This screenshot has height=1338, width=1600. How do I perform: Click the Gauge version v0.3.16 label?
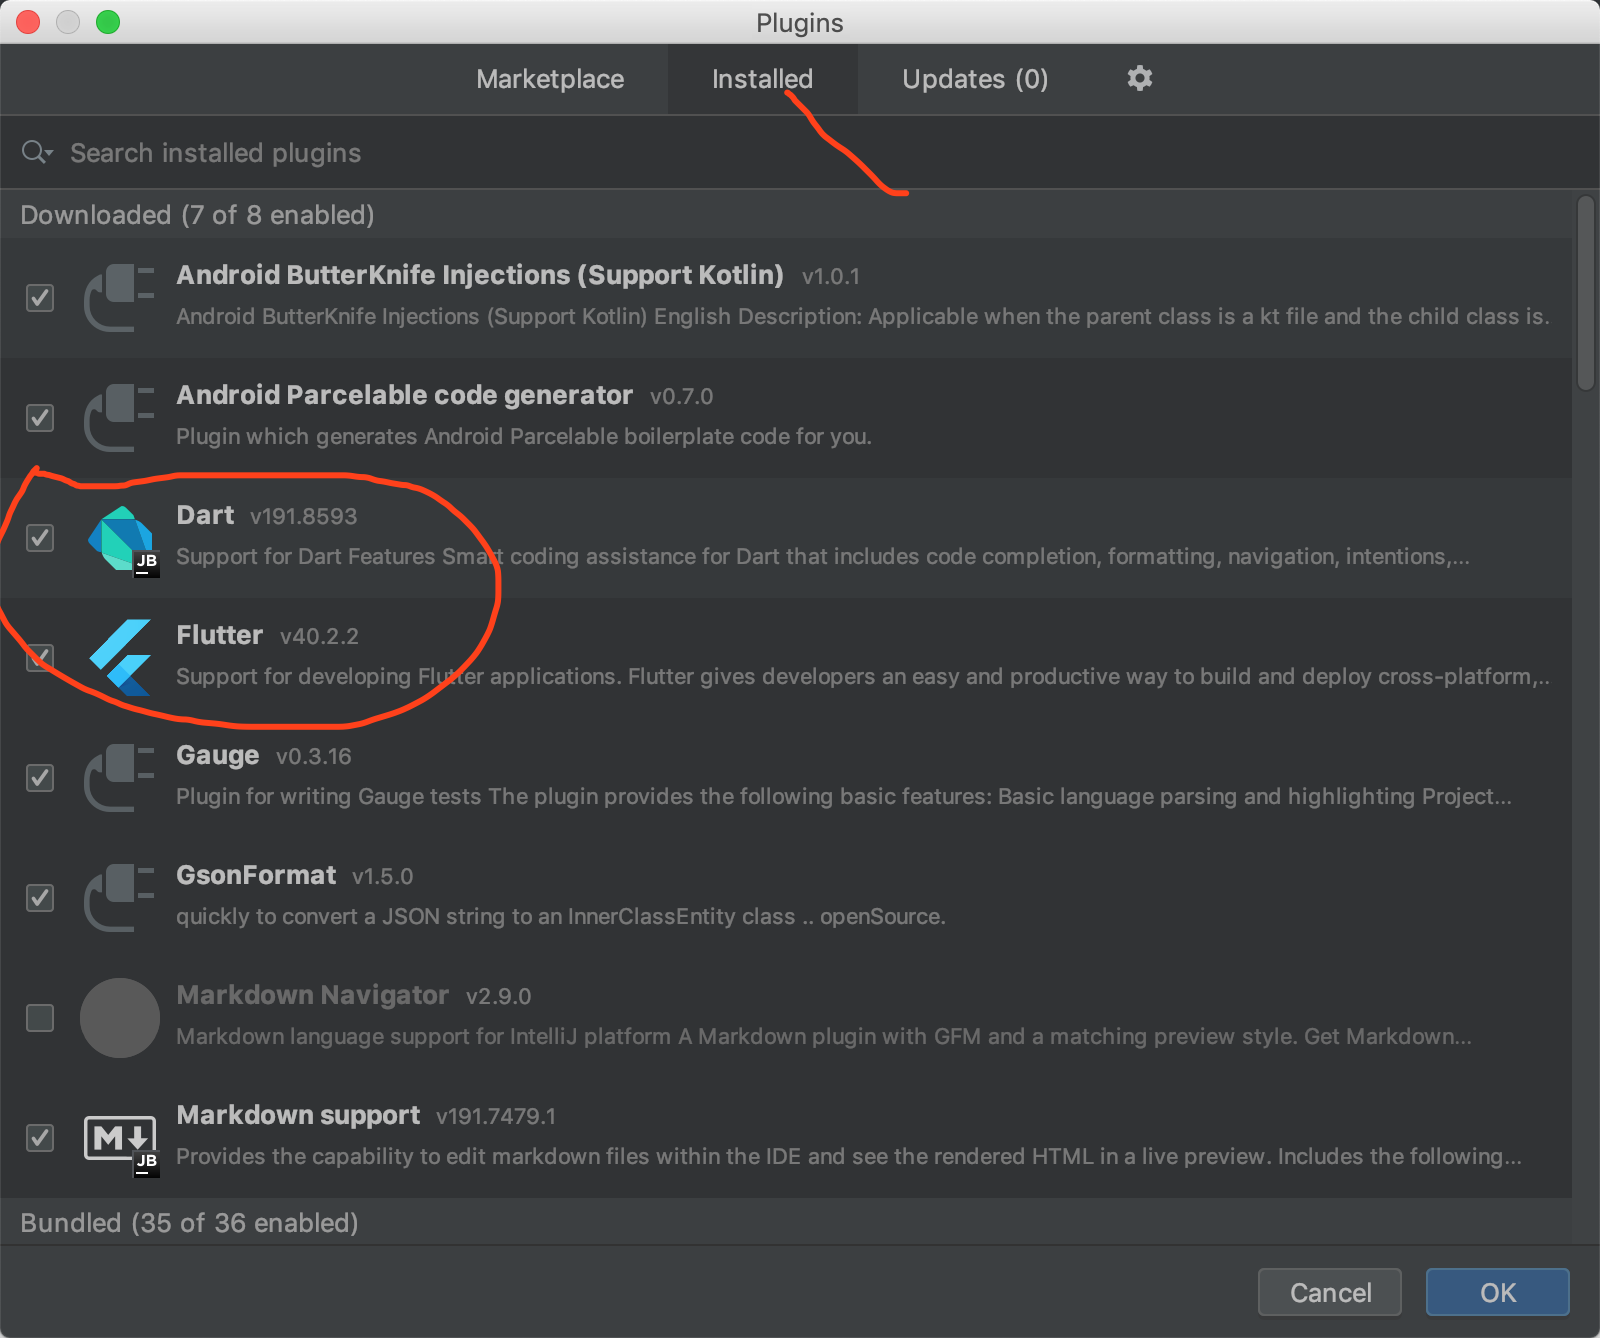pyautogui.click(x=314, y=756)
